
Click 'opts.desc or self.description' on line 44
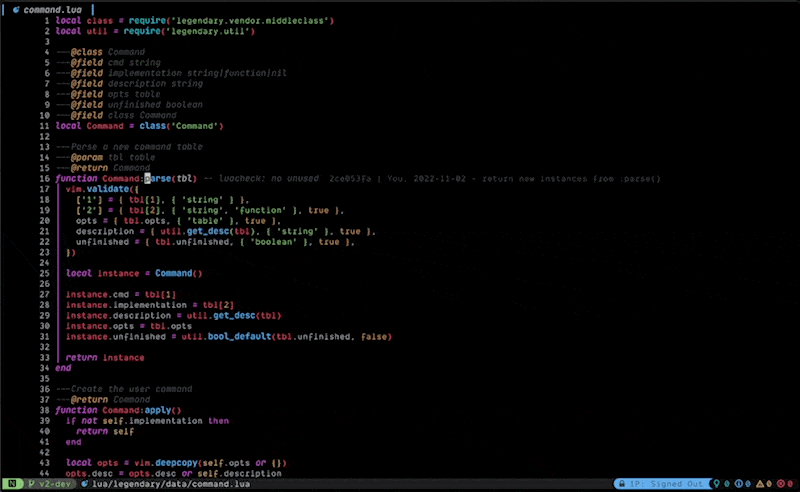click(205, 474)
